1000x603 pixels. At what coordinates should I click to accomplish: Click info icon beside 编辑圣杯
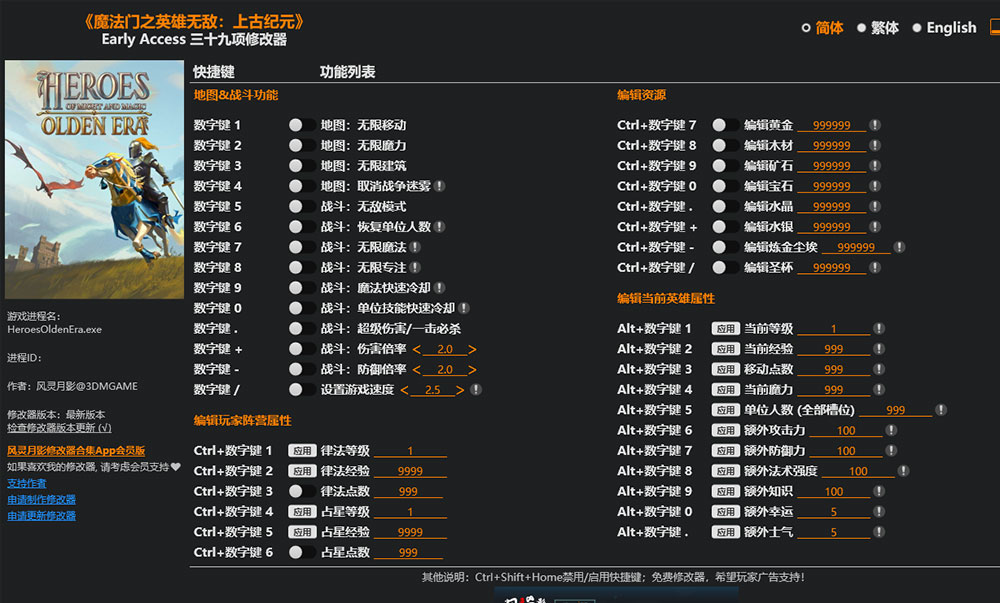(x=875, y=268)
